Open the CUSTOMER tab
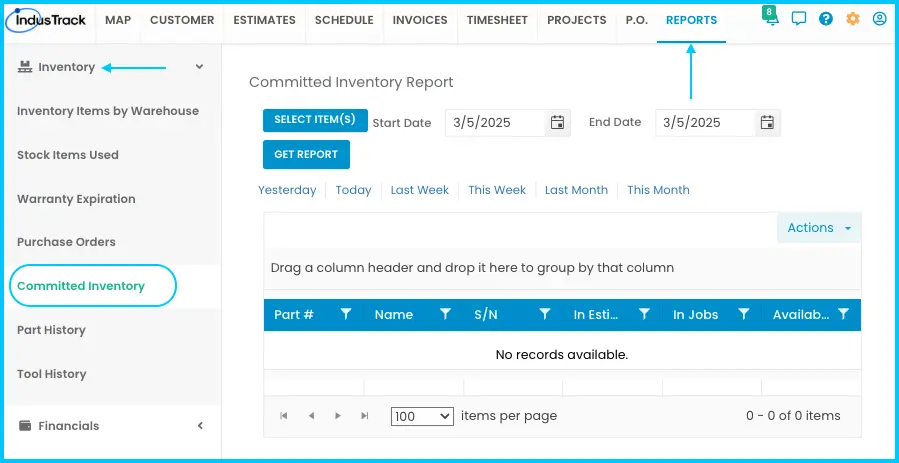The height and width of the screenshot is (463, 899). click(182, 20)
